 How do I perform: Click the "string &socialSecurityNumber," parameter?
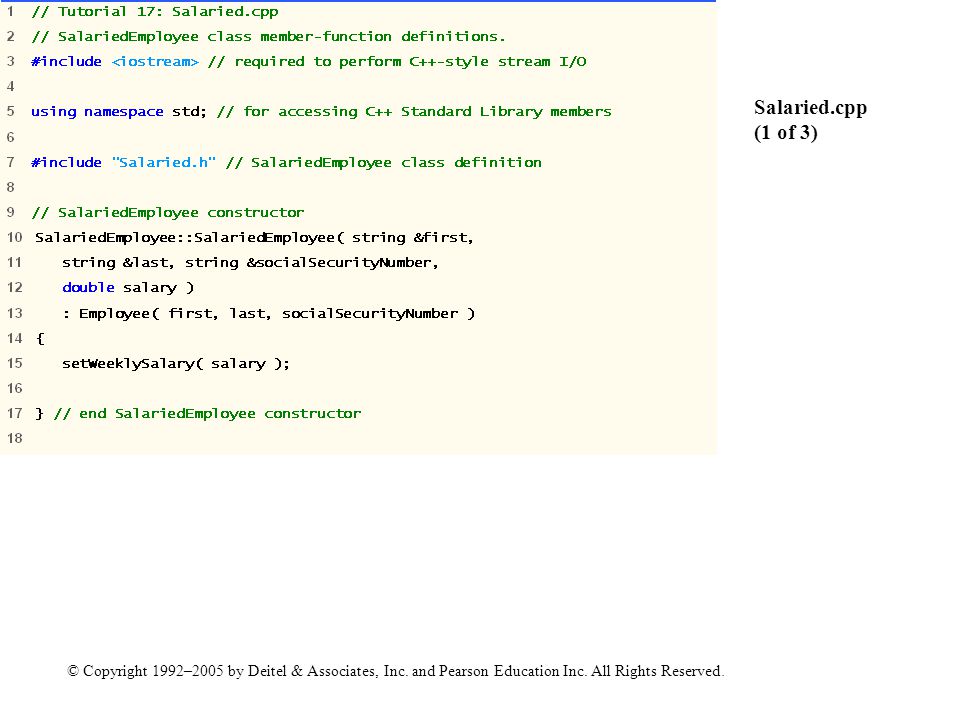pyautogui.click(x=312, y=263)
